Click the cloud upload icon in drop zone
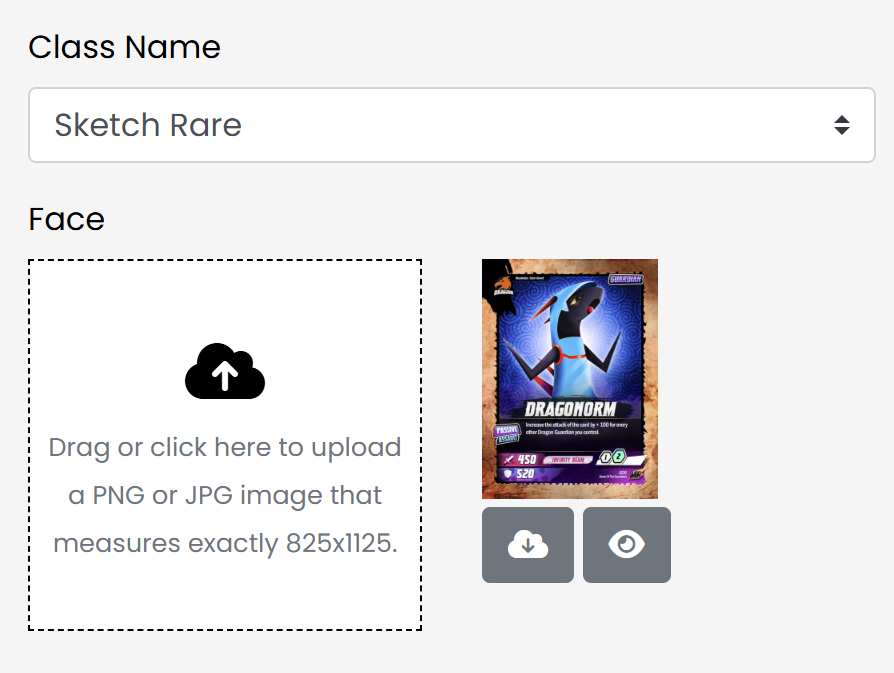This screenshot has height=673, width=894. point(225,371)
